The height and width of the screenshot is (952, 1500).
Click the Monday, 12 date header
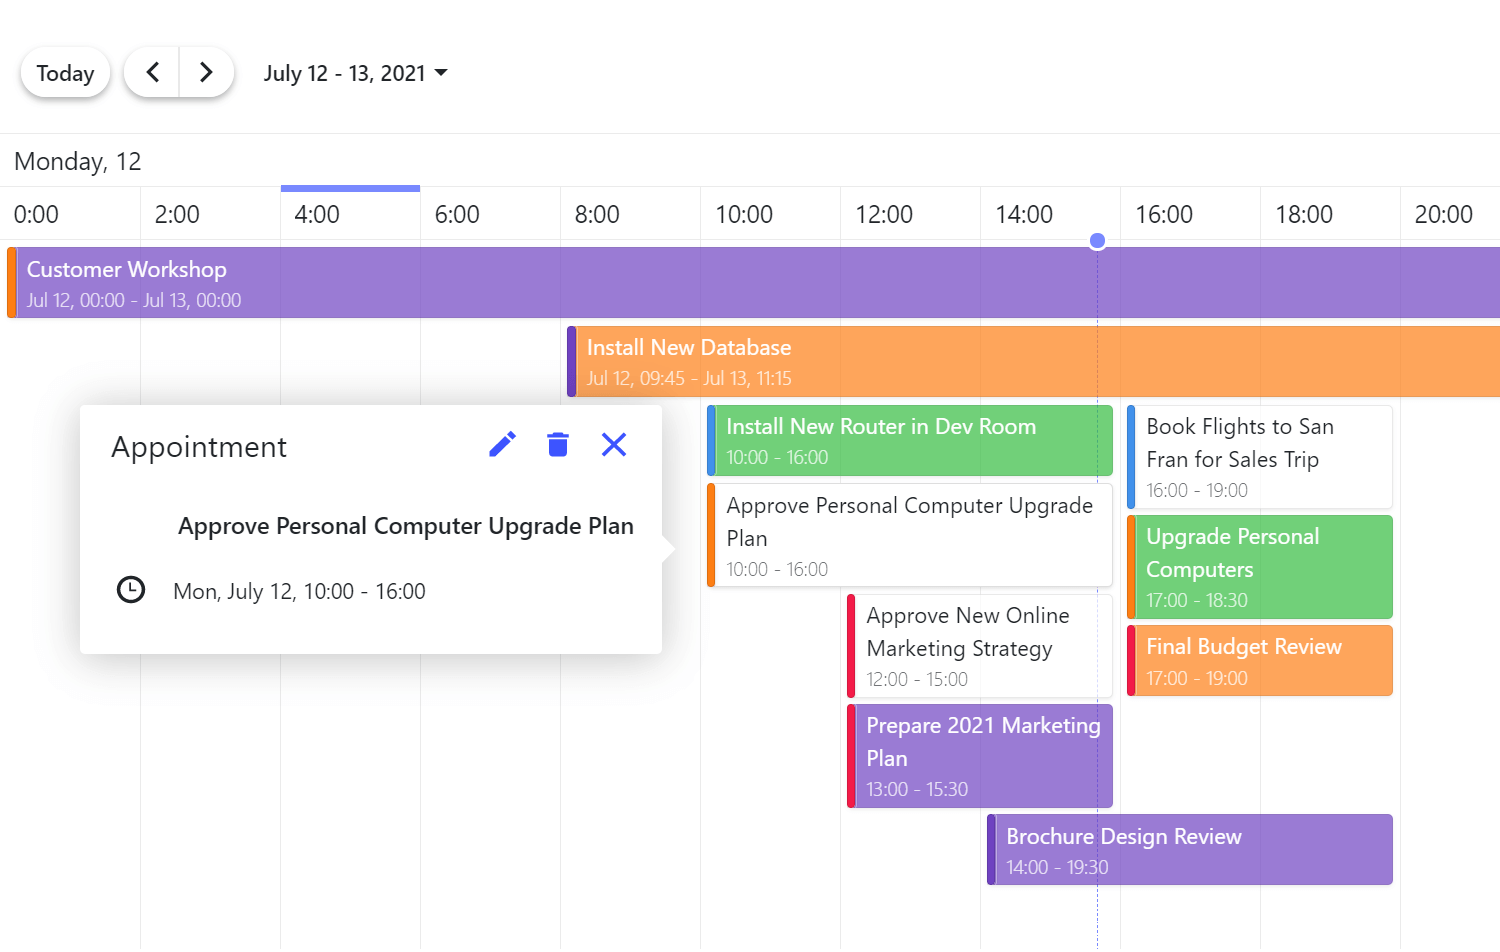(78, 161)
